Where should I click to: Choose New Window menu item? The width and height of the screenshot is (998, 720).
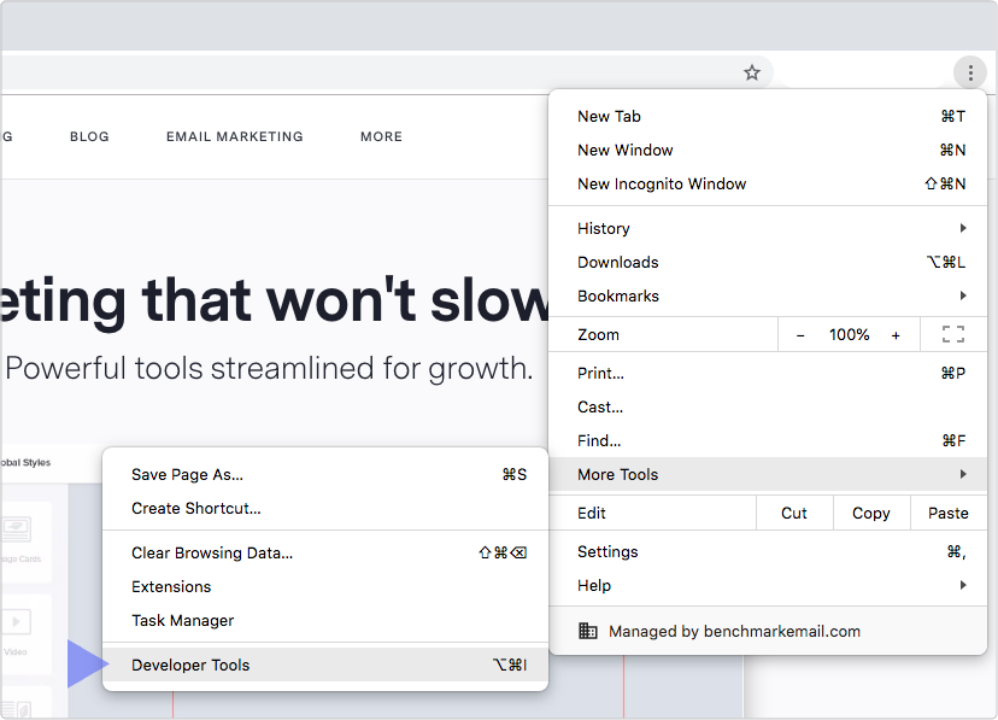coord(768,150)
